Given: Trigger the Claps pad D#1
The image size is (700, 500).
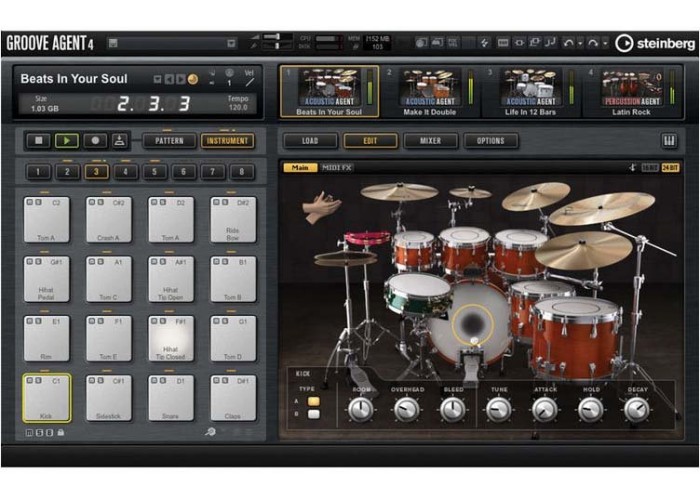Looking at the screenshot, I should point(233,398).
